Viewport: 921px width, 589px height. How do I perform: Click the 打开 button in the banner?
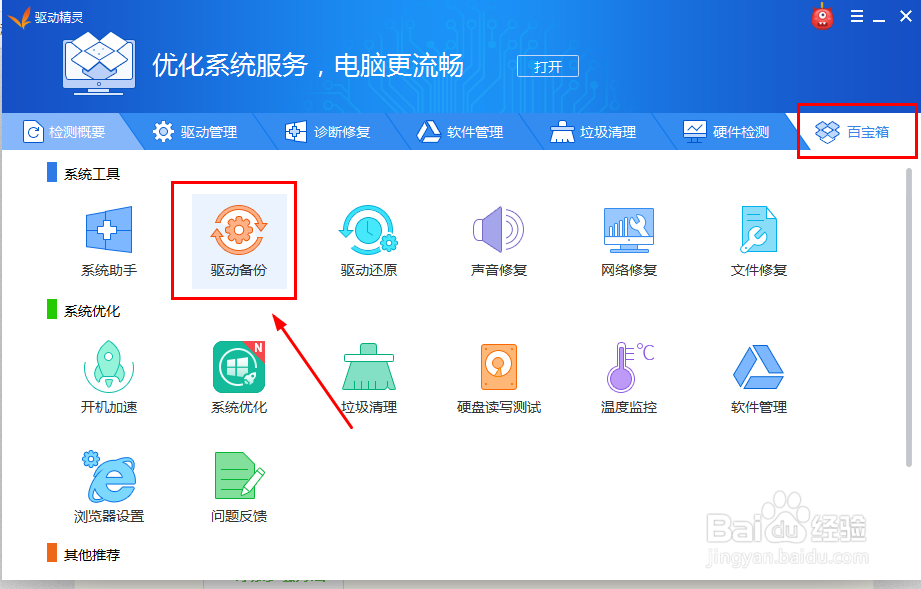[547, 66]
